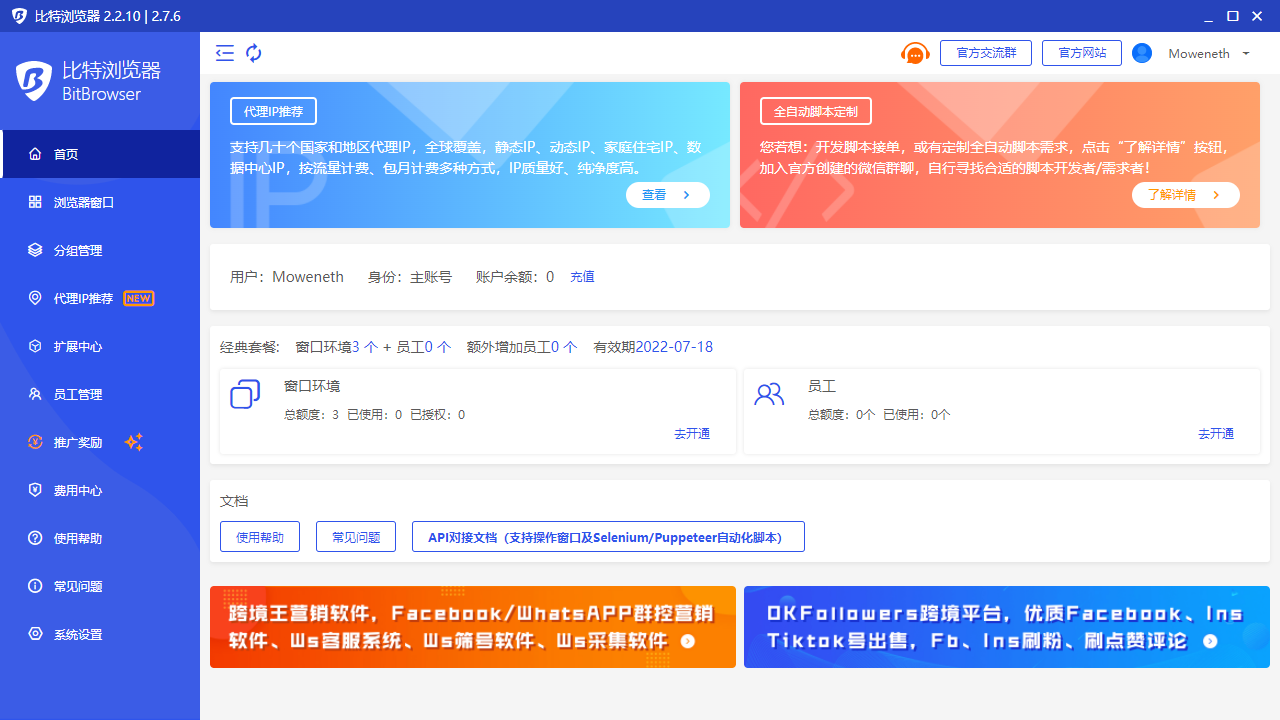The height and width of the screenshot is (720, 1280).
Task: Click BitBrowser app icon in title bar
Action: [18, 16]
